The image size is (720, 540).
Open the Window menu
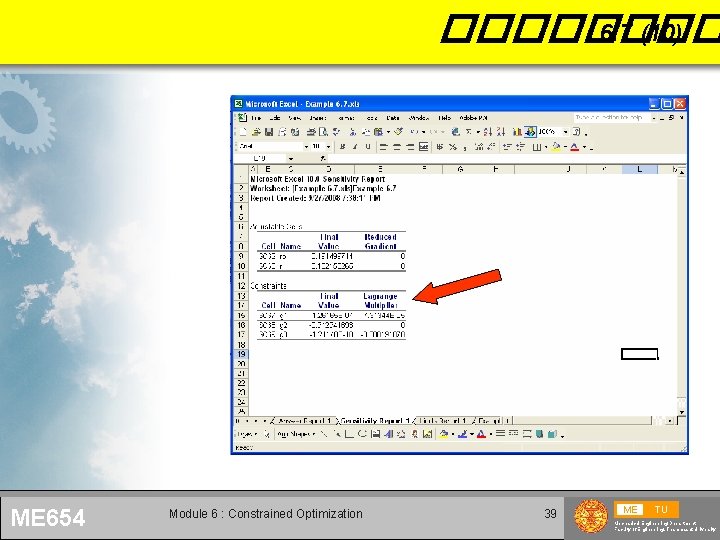[x=419, y=118]
